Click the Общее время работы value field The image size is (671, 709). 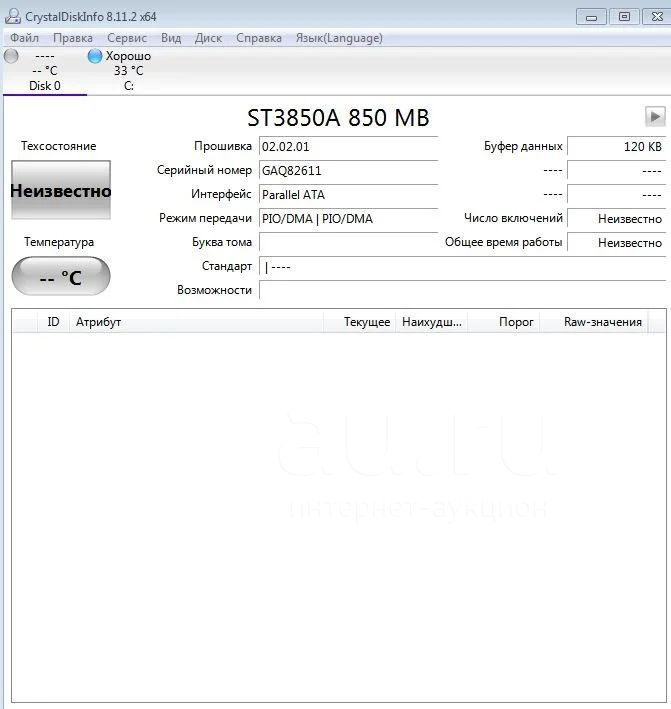(617, 242)
